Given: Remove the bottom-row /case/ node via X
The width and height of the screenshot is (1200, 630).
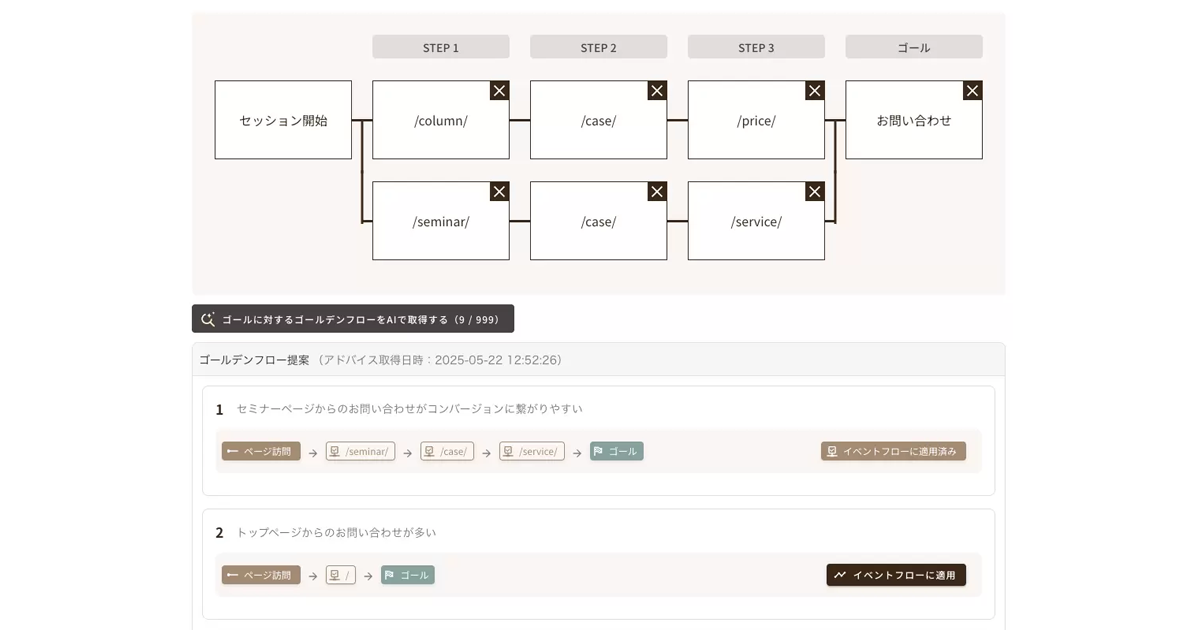Looking at the screenshot, I should tap(657, 191).
